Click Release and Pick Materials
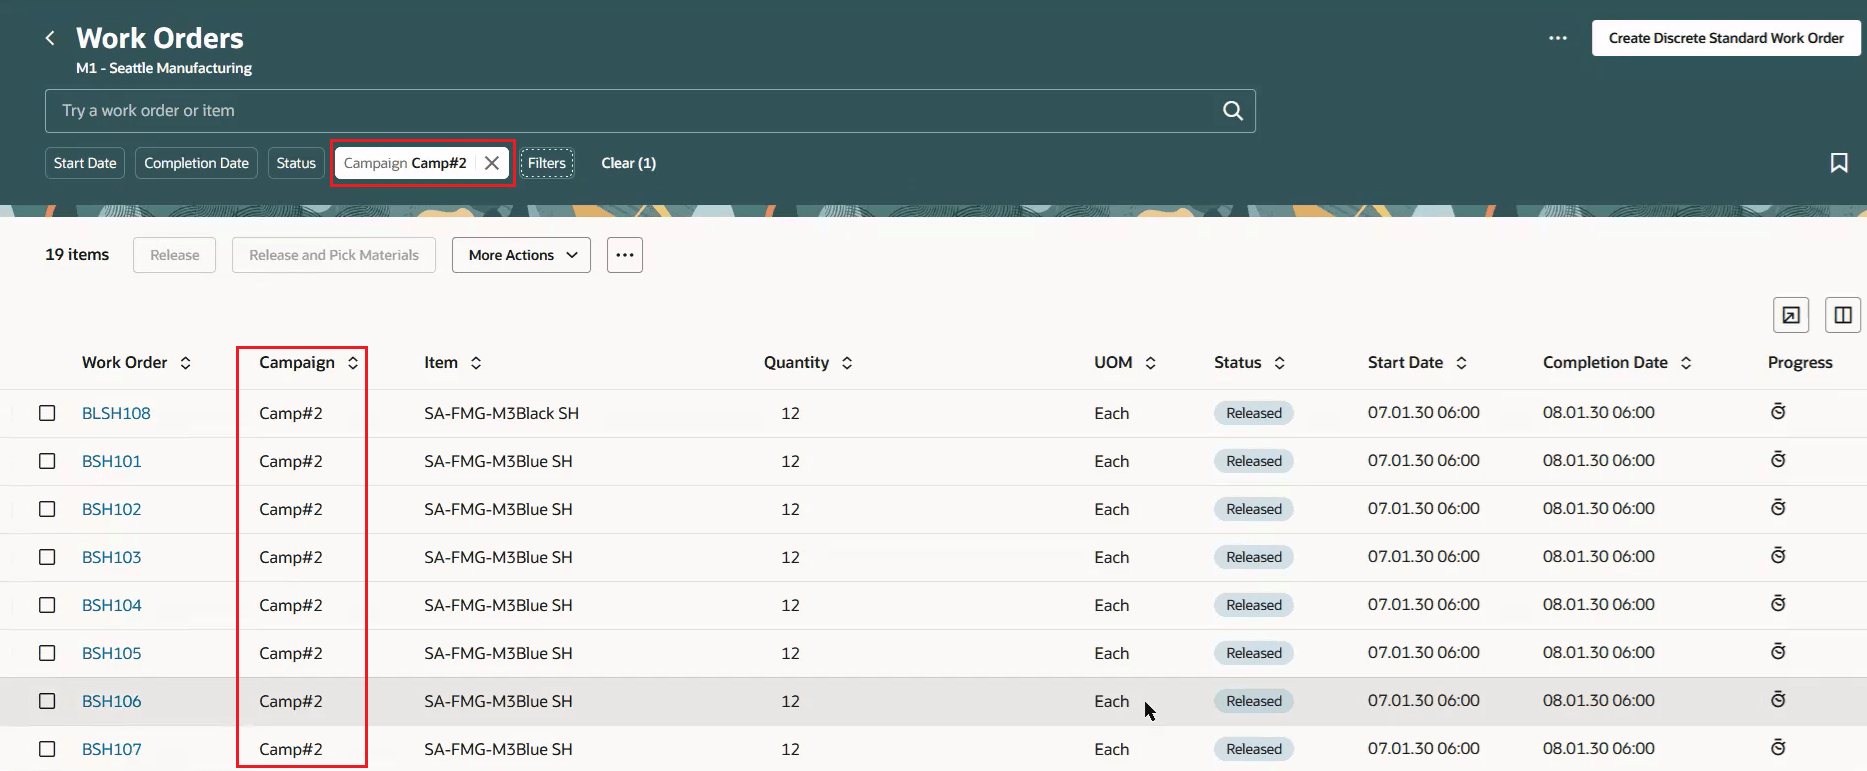Screen dimensions: 1867x771 334,255
